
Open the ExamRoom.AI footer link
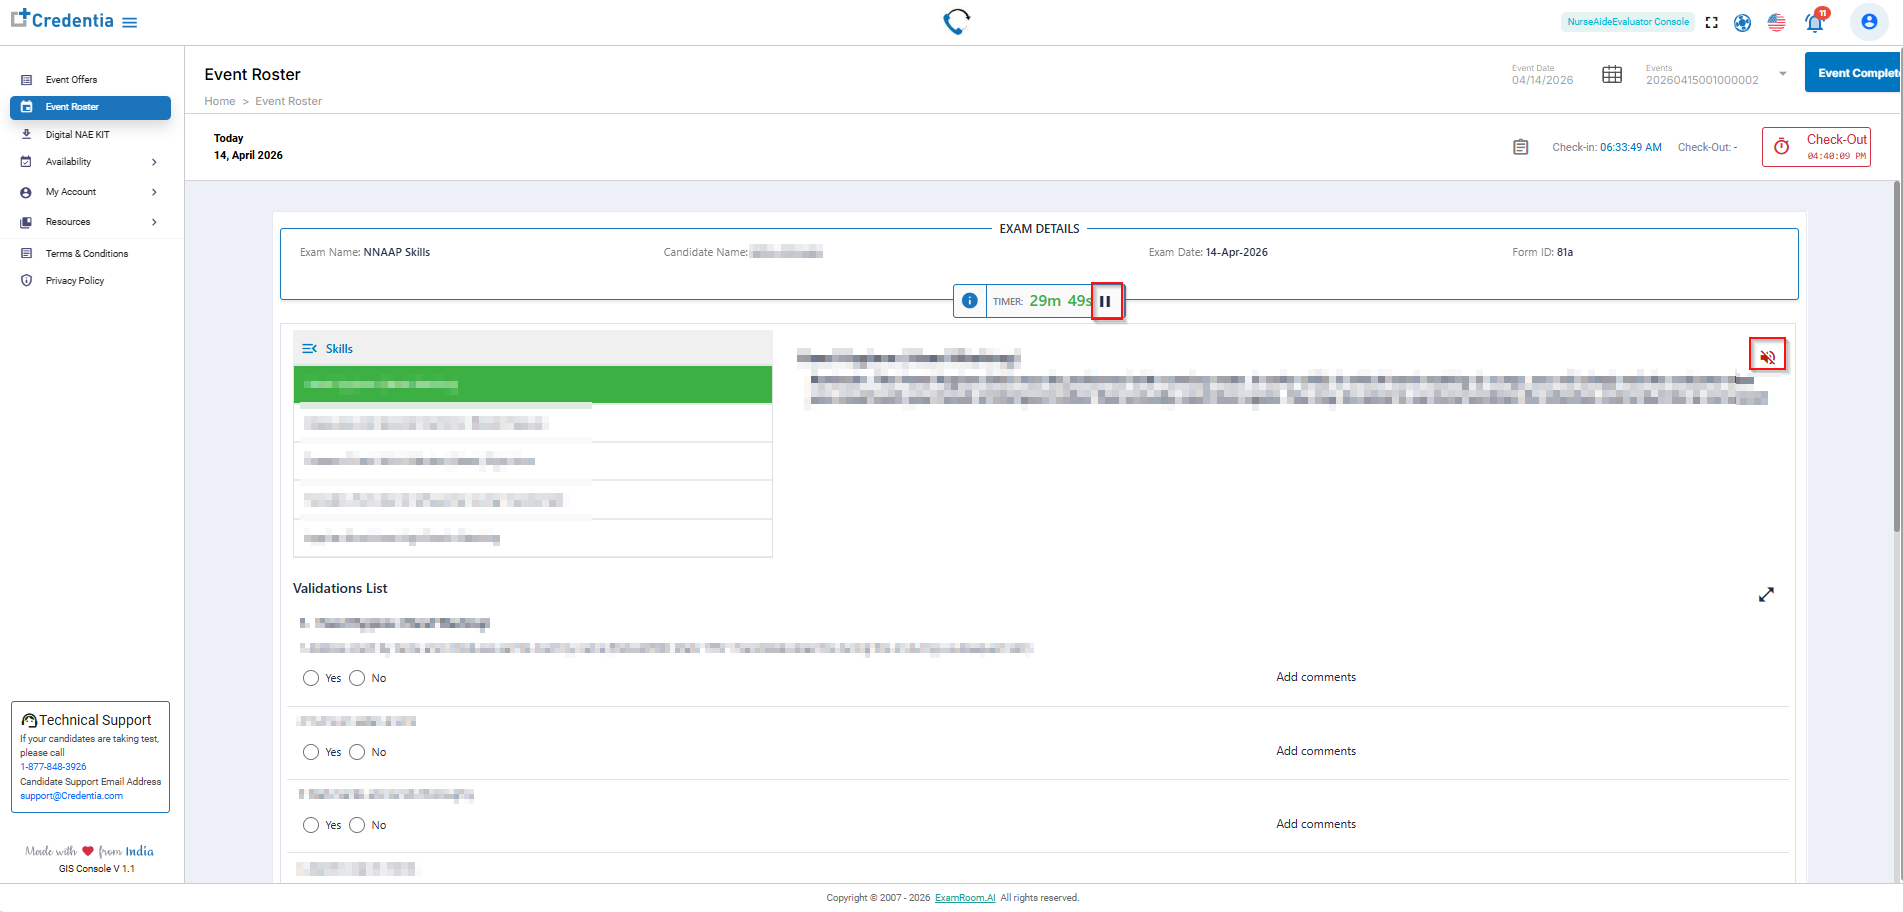pos(965,898)
